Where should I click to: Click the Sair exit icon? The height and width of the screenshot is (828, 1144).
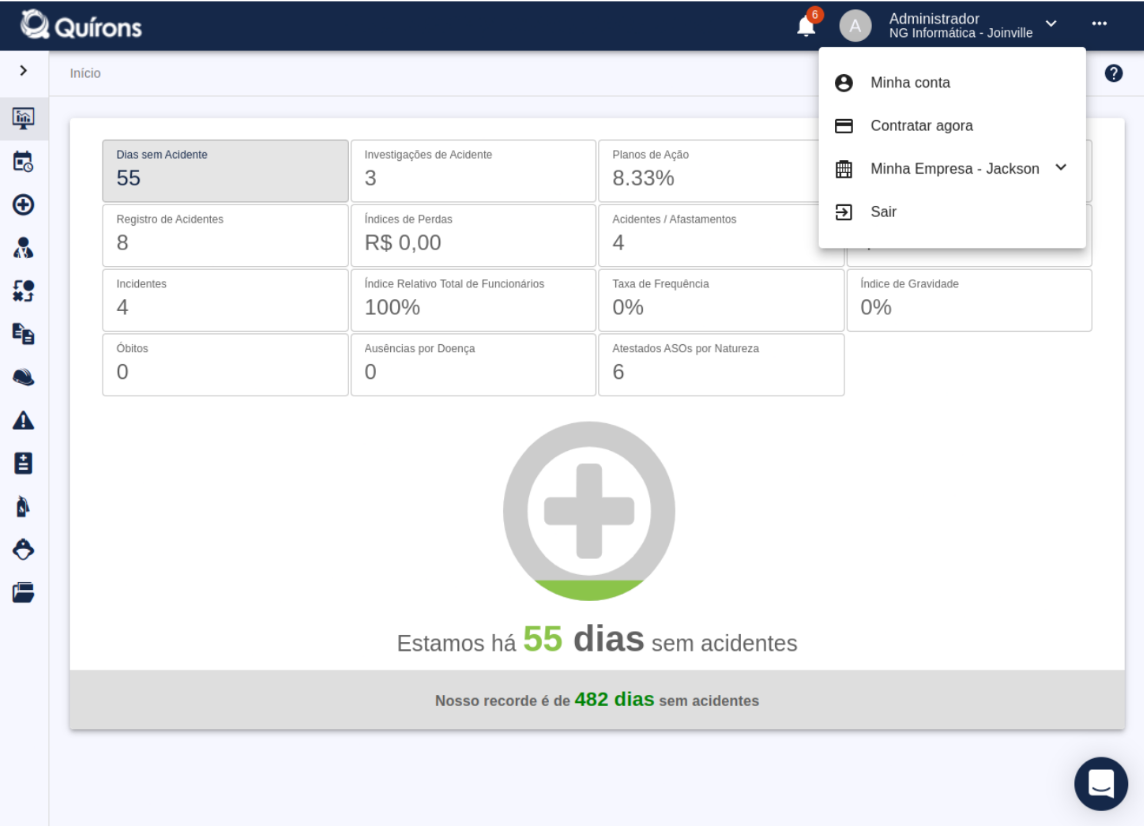tap(843, 212)
